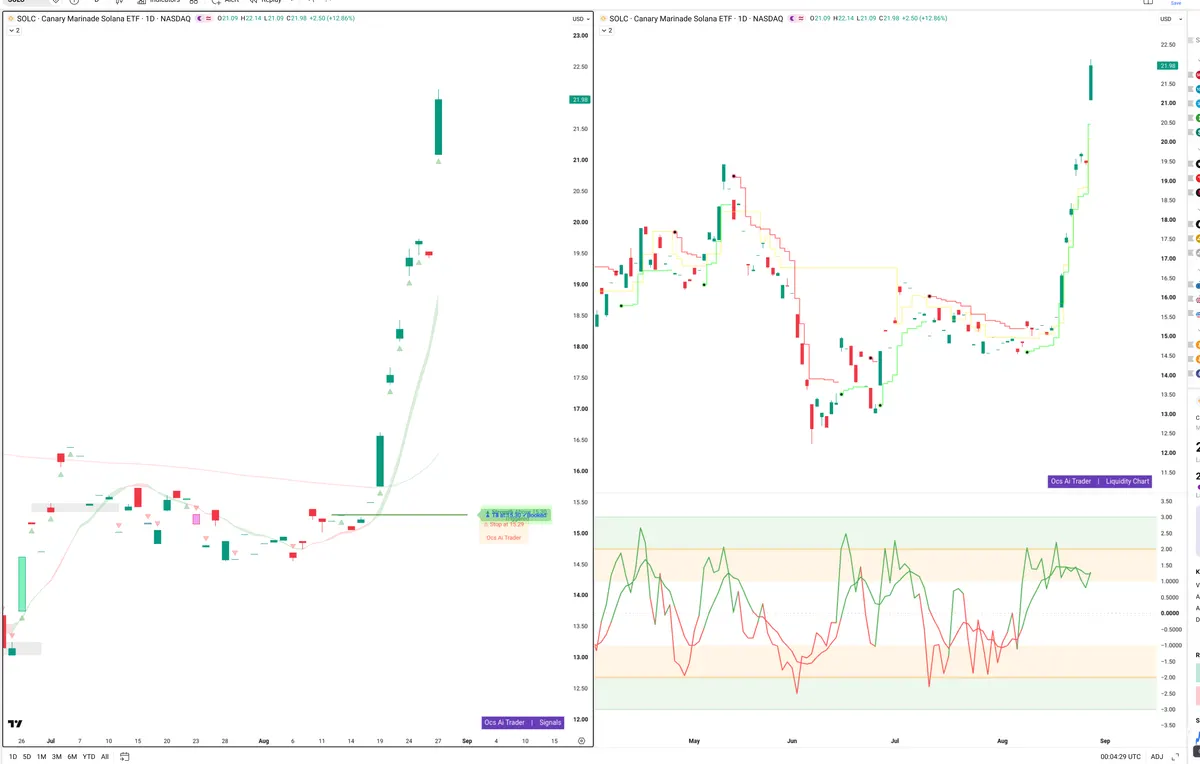Click the 00:04:29 UTC timezone button
This screenshot has width=1200, height=764.
[1119, 757]
